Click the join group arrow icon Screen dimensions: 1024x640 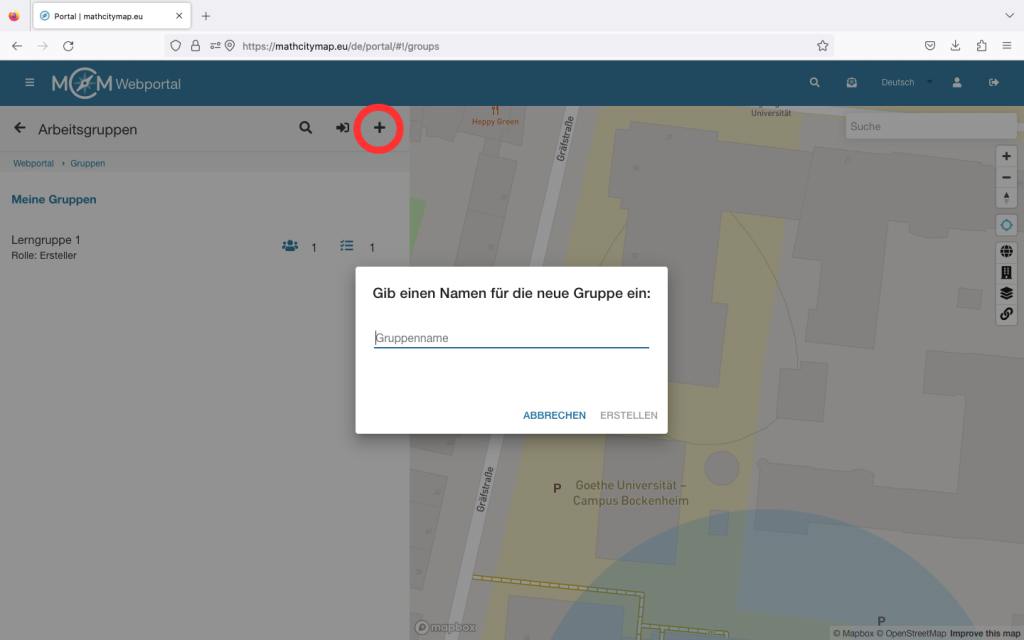coord(342,128)
